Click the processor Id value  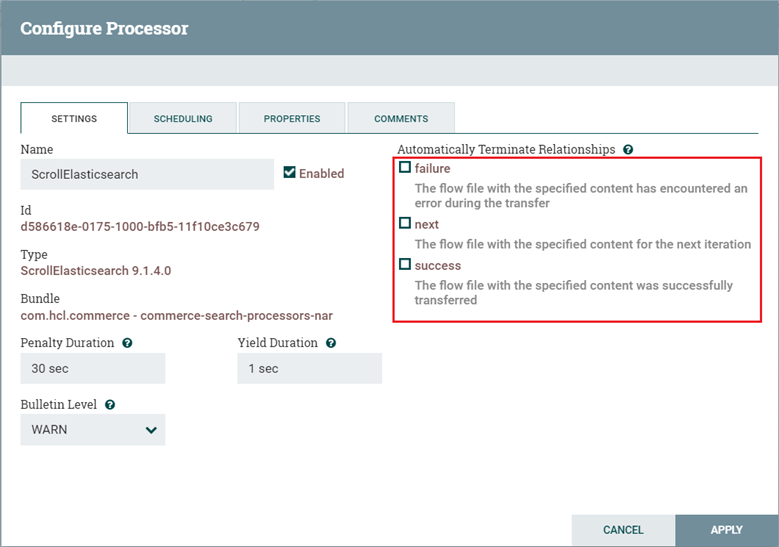tap(140, 226)
